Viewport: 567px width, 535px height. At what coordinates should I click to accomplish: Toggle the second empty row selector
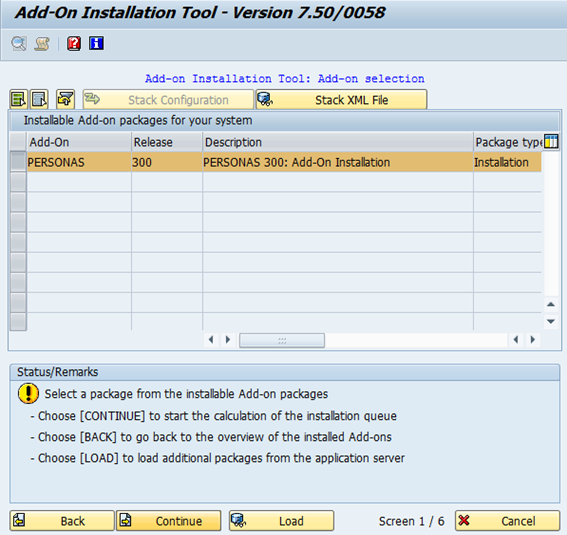click(x=18, y=202)
